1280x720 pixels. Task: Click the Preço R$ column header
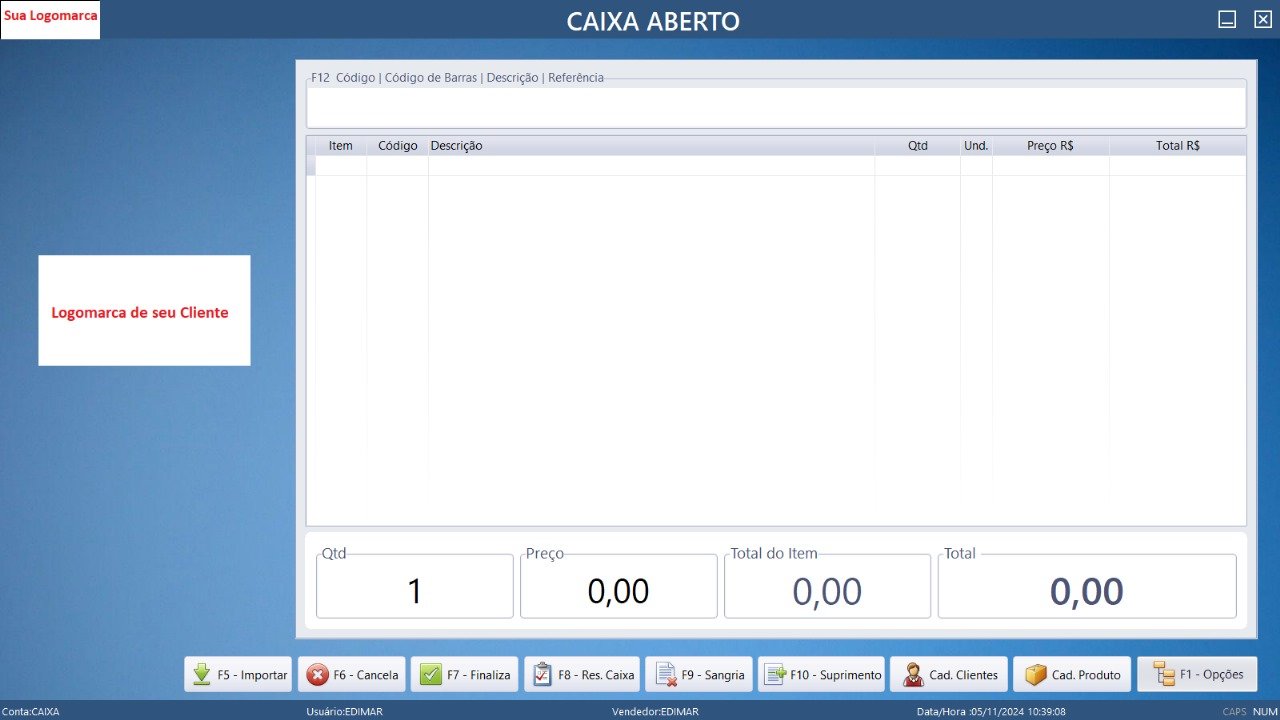(x=1050, y=146)
